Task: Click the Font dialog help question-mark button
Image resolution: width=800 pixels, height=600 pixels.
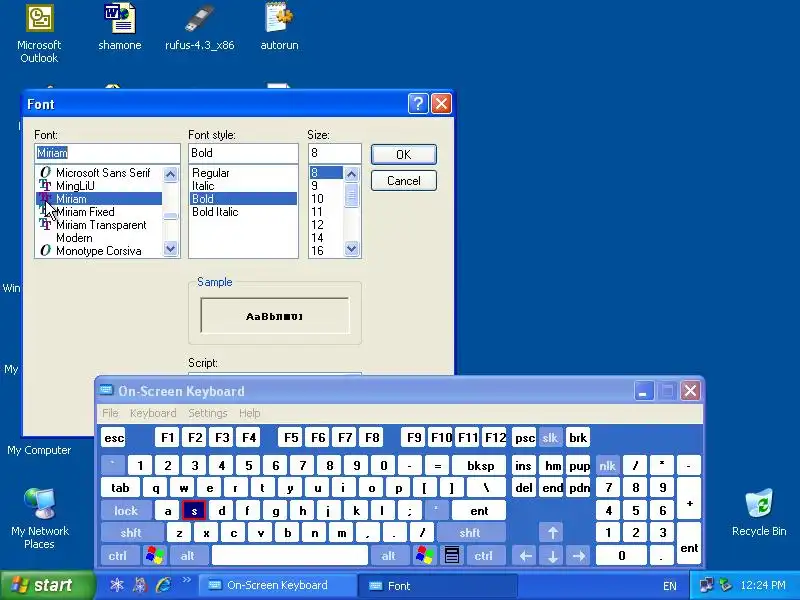Action: (x=418, y=104)
